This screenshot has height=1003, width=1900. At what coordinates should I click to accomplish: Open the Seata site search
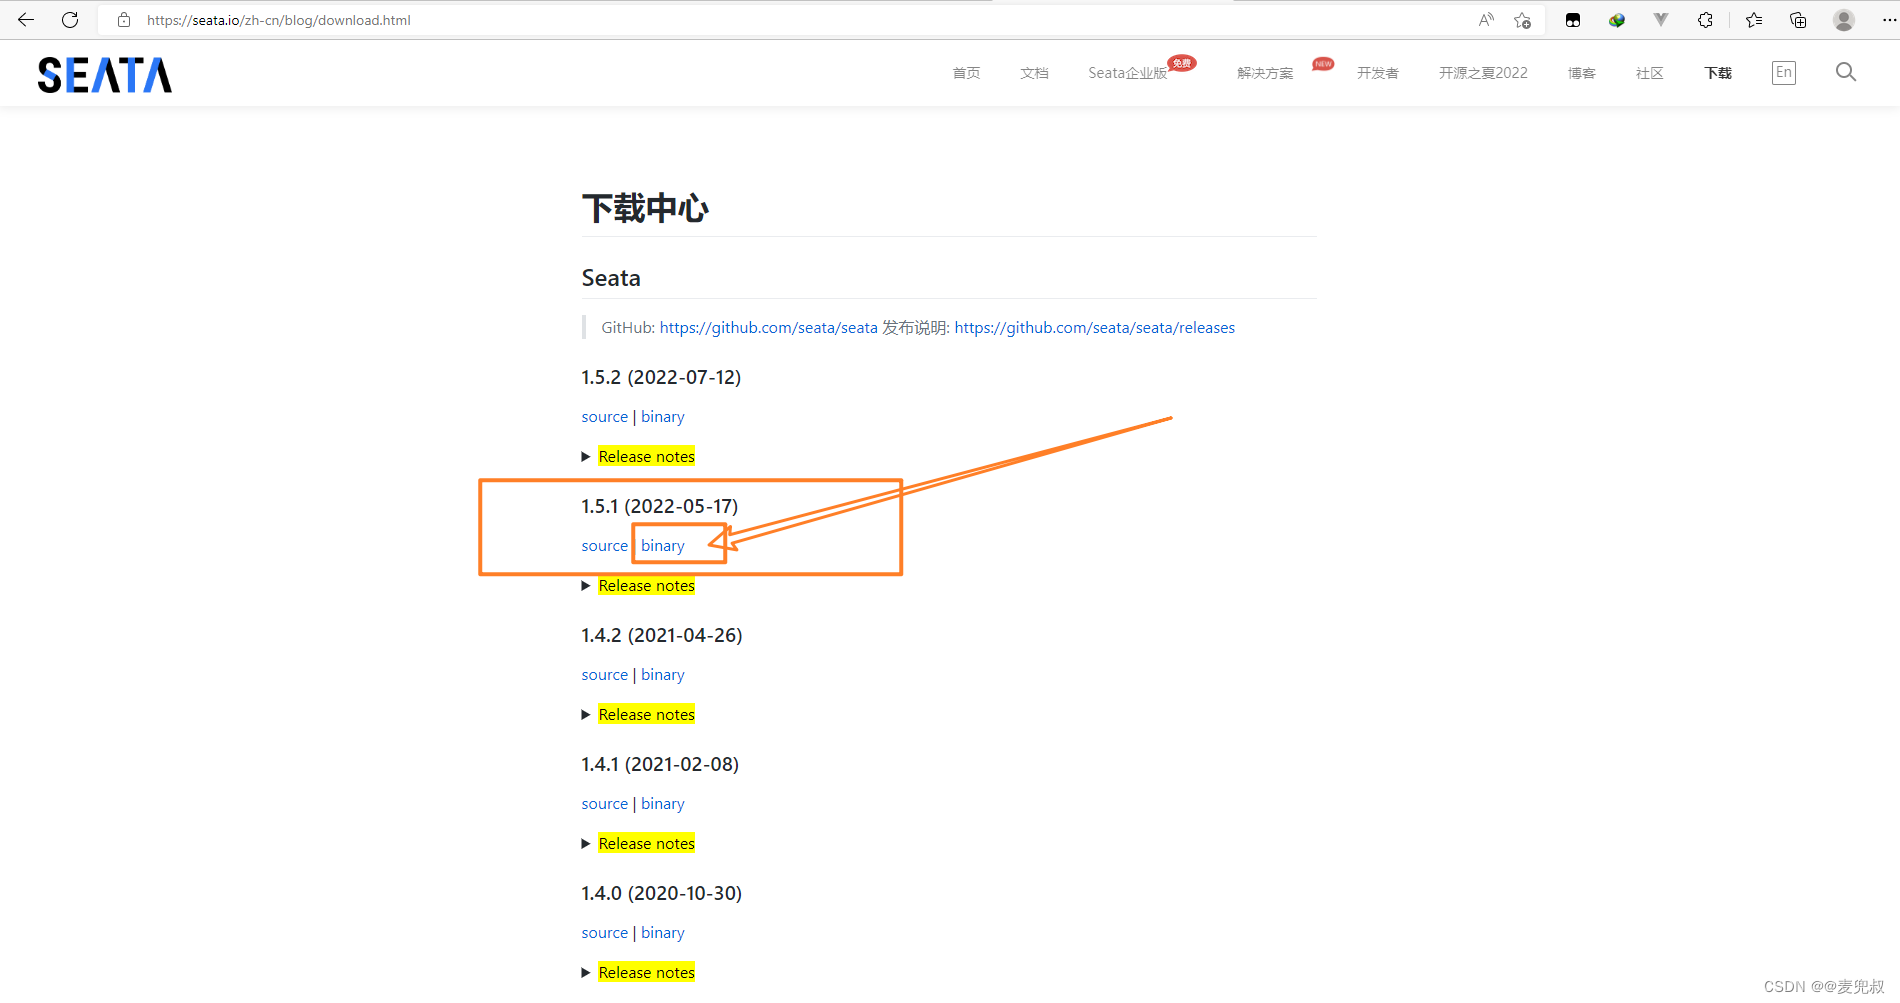point(1845,72)
